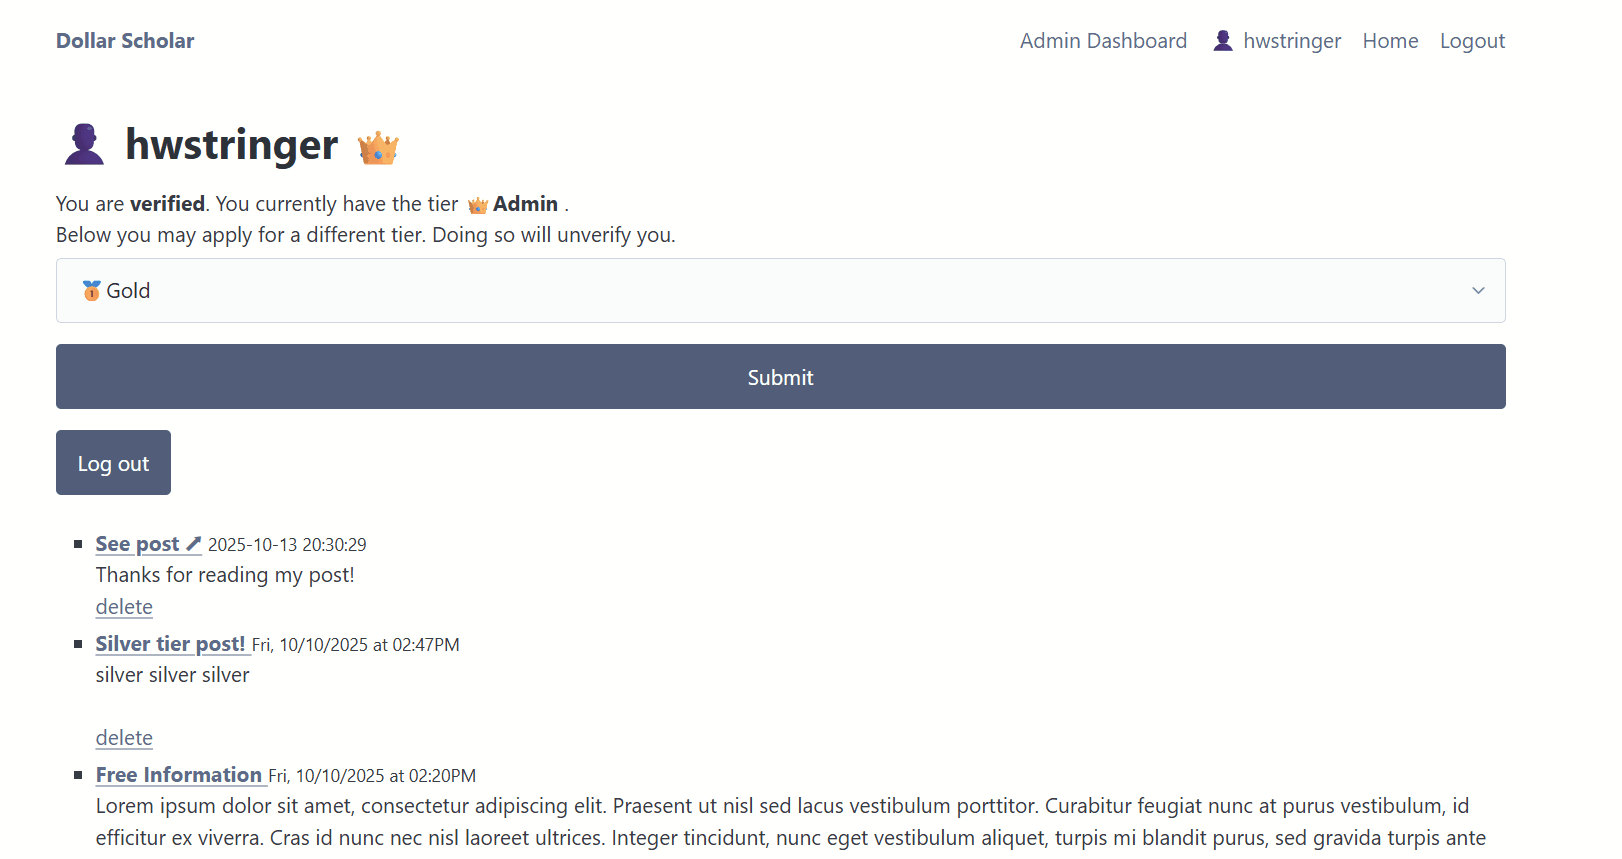
Task: Click the large profile avatar beside the heading
Action: tap(84, 145)
